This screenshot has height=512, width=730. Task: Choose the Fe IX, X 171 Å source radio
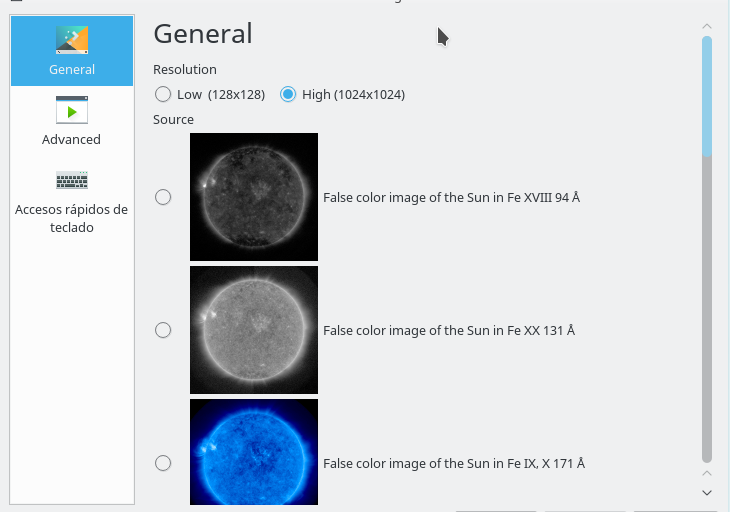[163, 463]
